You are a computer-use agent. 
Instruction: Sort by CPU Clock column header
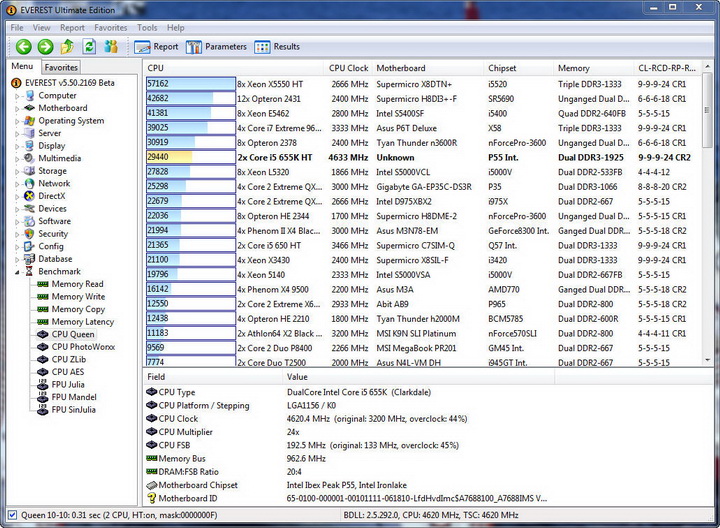pos(348,68)
